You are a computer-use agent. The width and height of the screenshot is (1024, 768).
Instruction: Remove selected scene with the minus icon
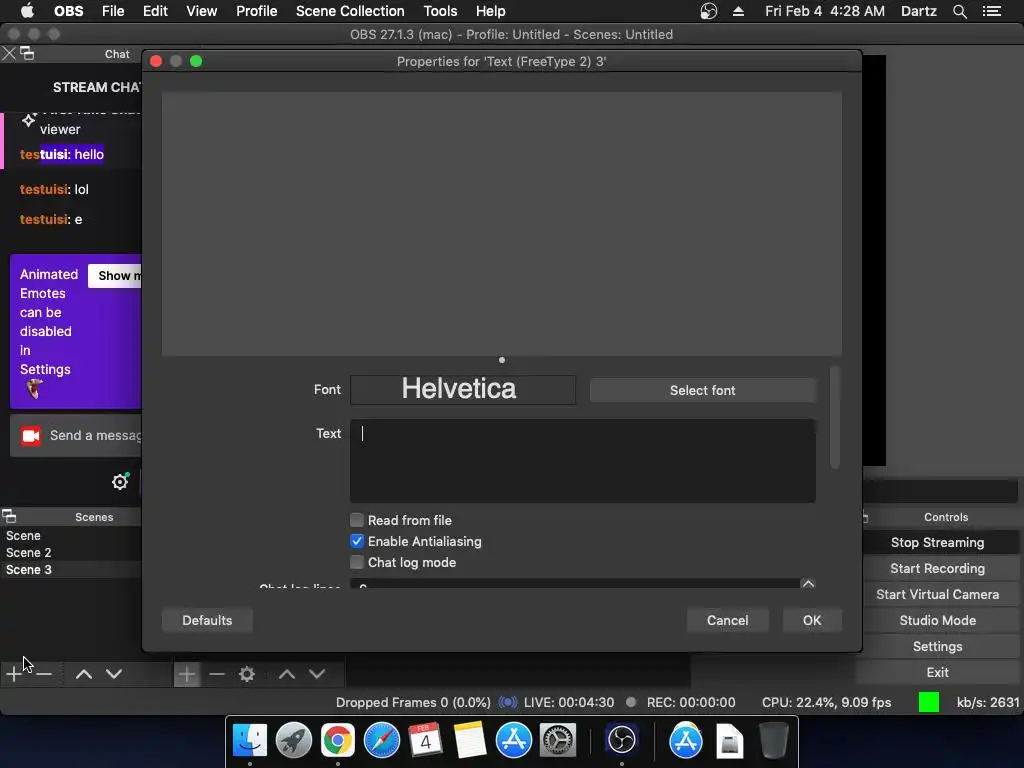click(x=44, y=673)
